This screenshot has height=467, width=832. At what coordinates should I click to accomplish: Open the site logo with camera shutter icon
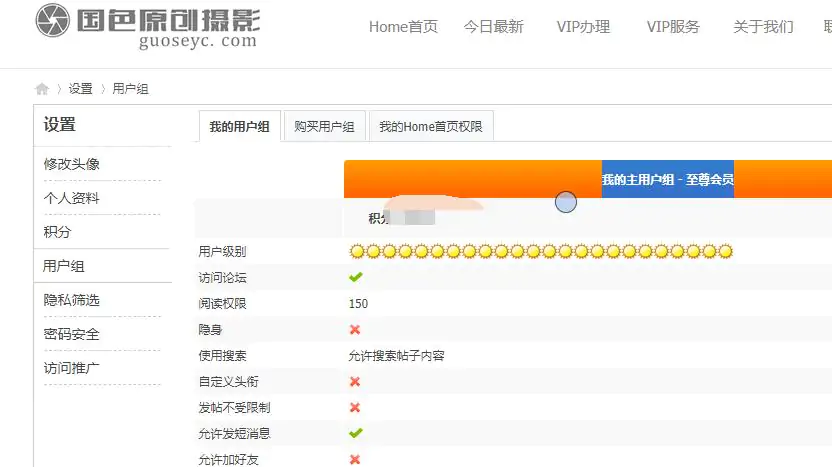[148, 26]
